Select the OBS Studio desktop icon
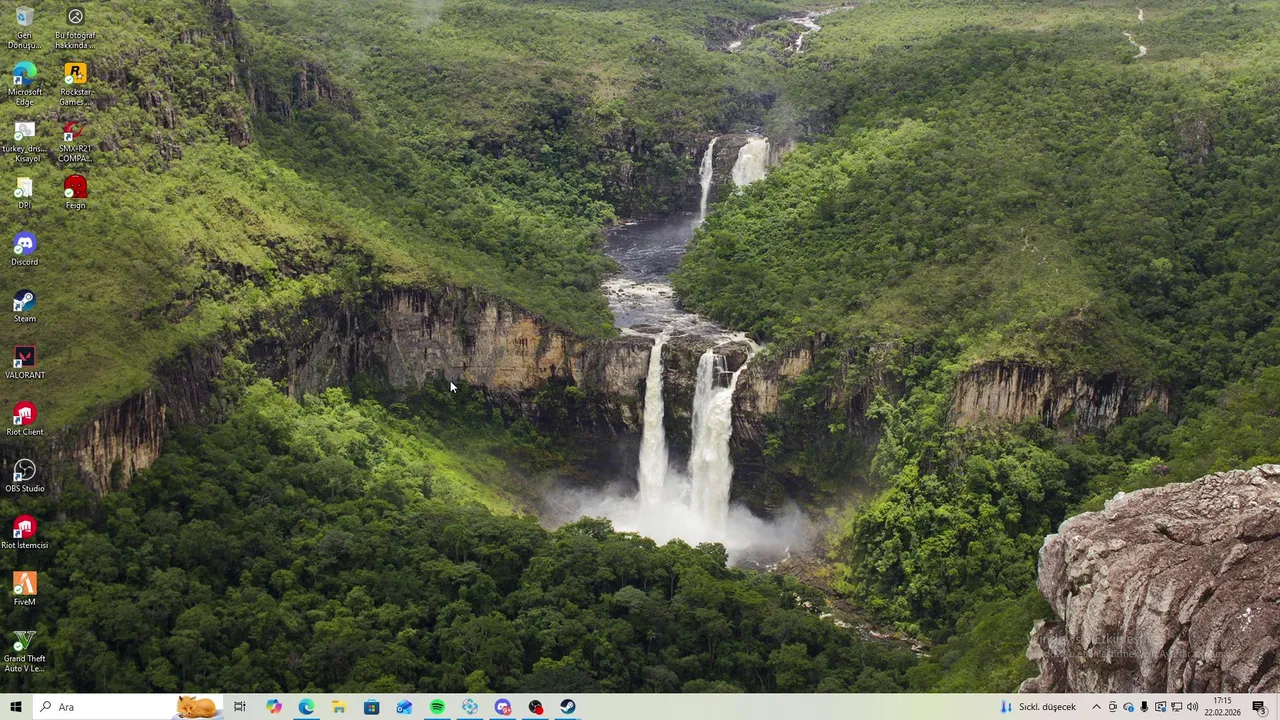Viewport: 1280px width, 720px height. tap(24, 477)
